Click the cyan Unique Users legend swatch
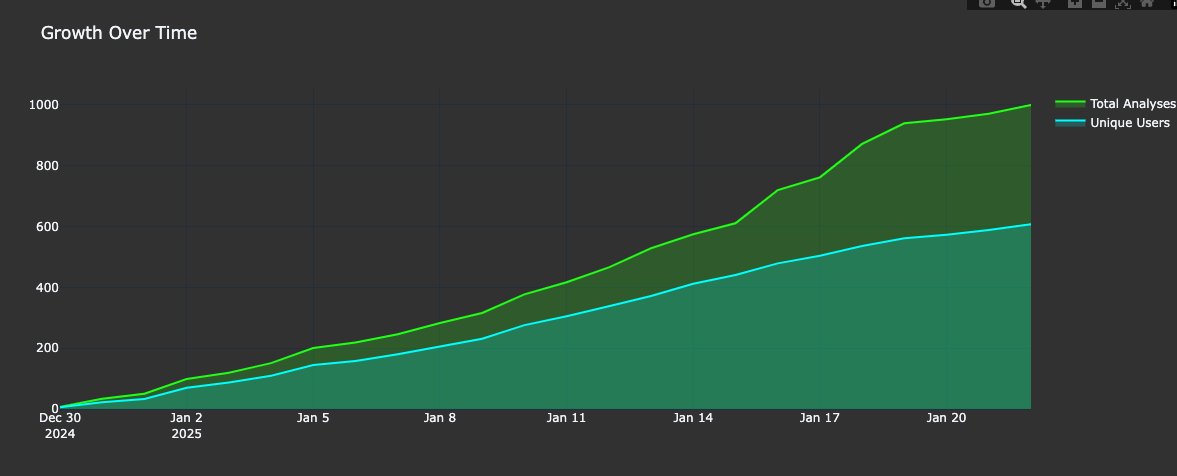The width and height of the screenshot is (1177, 476). click(1070, 122)
